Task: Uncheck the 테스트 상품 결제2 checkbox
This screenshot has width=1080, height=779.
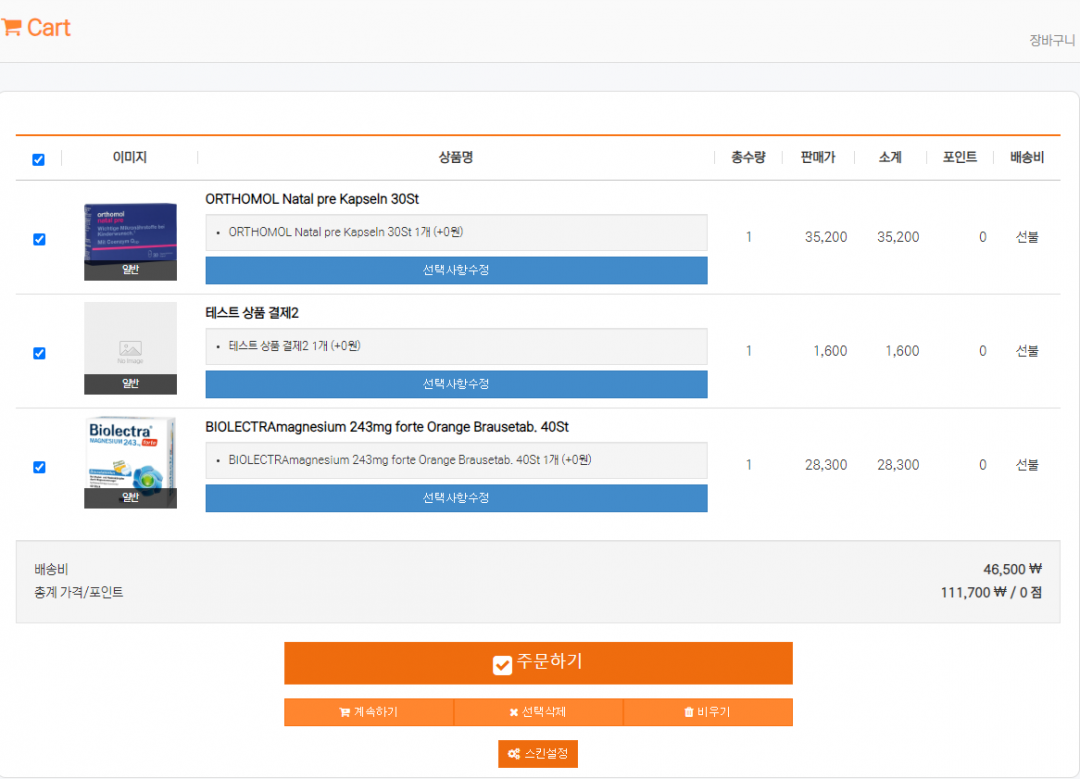Action: (x=39, y=353)
